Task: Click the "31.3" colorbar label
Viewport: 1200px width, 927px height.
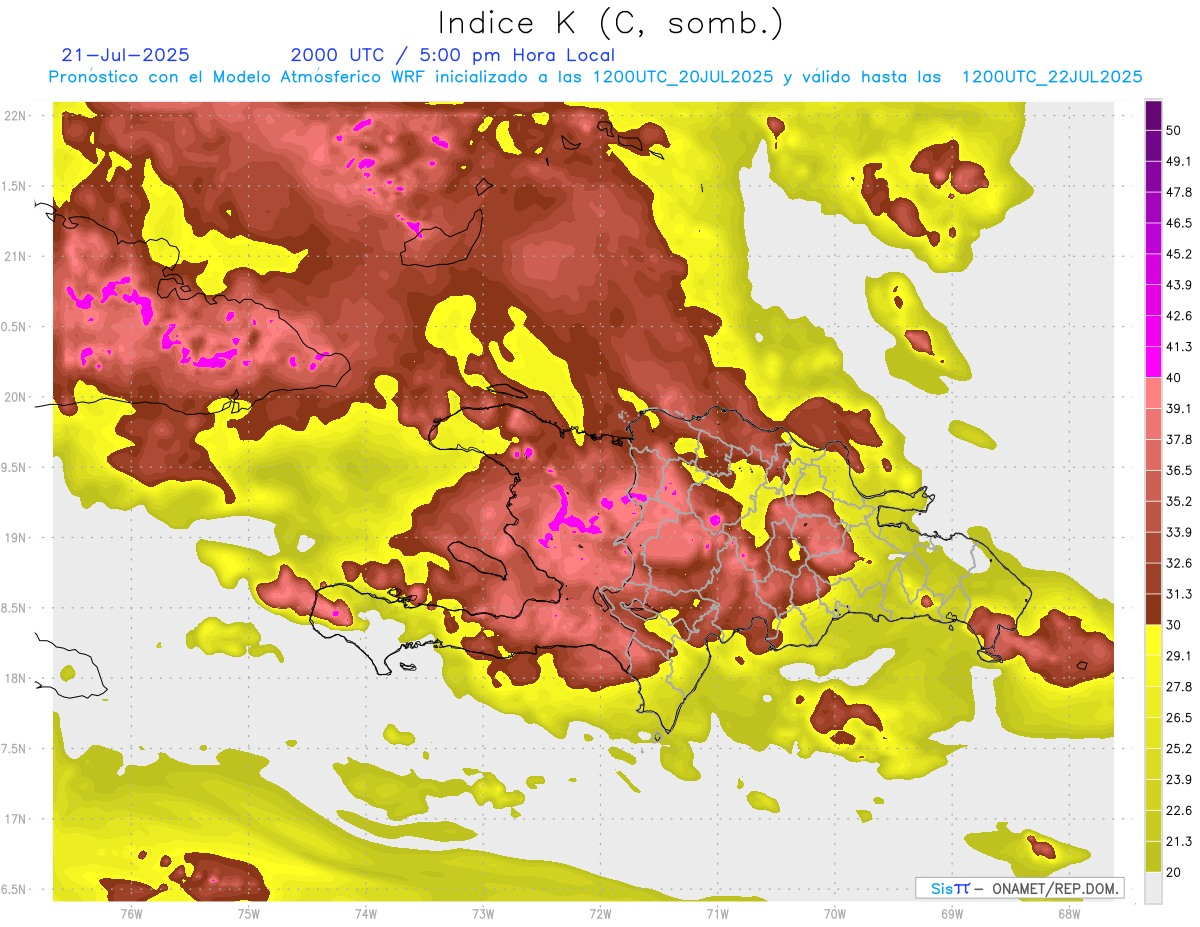Action: [1179, 594]
